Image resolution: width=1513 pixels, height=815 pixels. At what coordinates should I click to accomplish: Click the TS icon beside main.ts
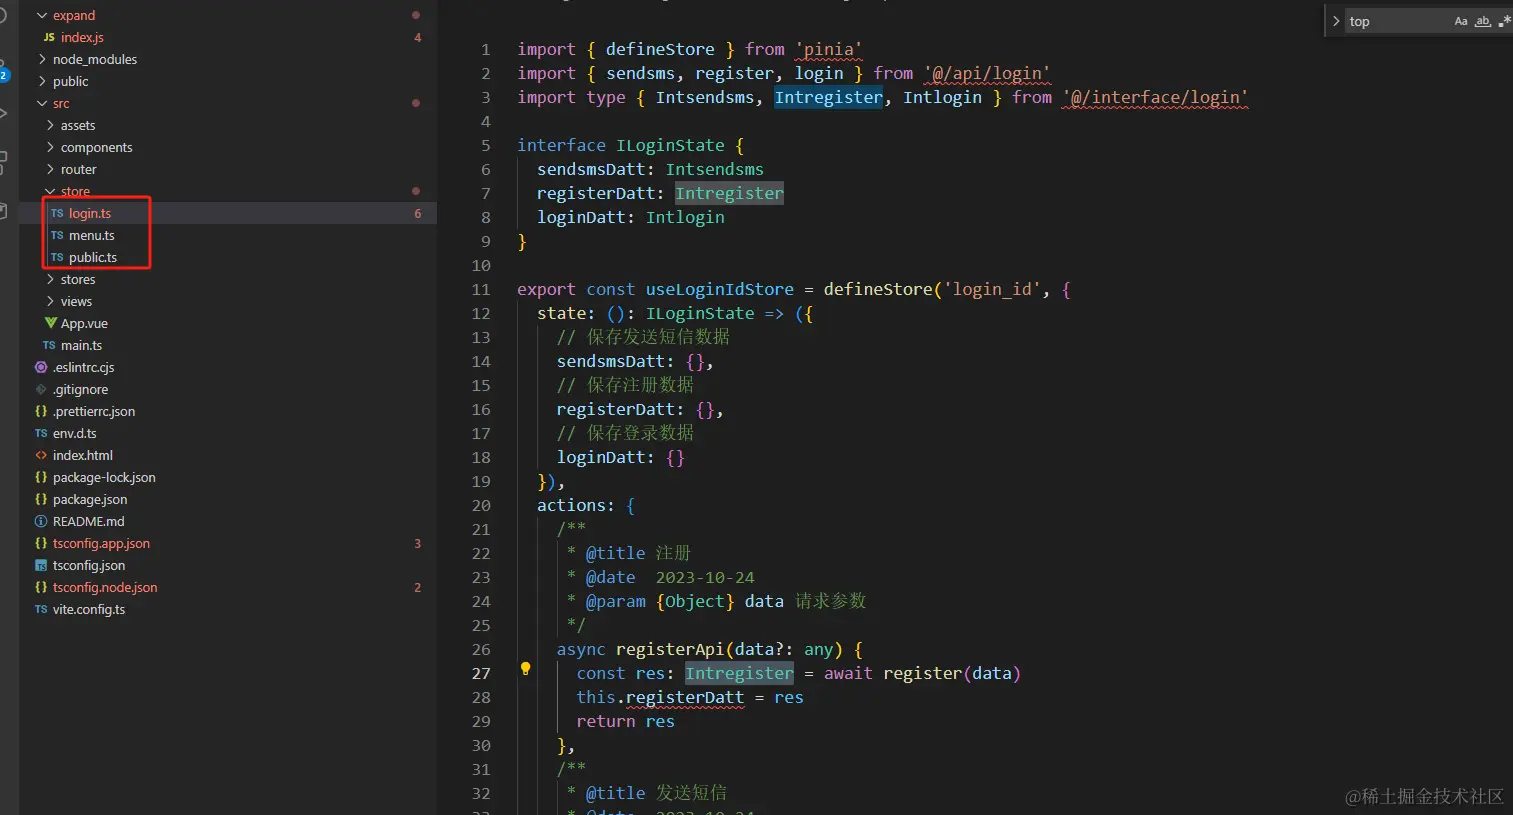49,345
